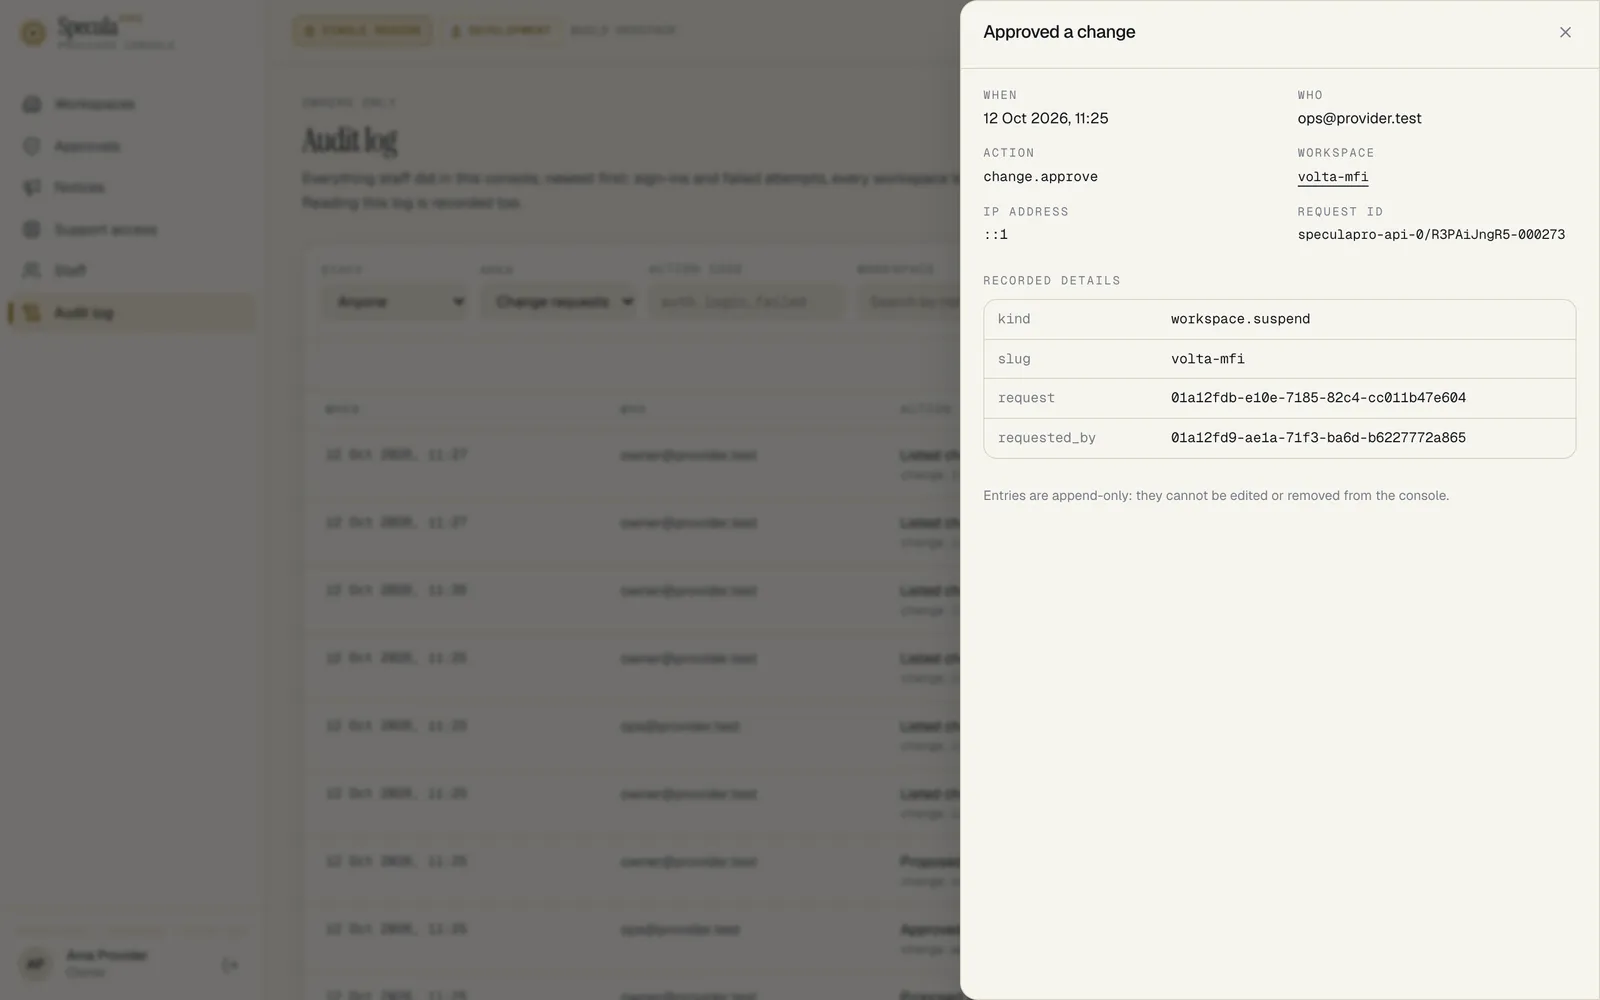The image size is (1600, 1000).
Task: Select the request UUID ending cc011b47e604
Action: (1318, 398)
